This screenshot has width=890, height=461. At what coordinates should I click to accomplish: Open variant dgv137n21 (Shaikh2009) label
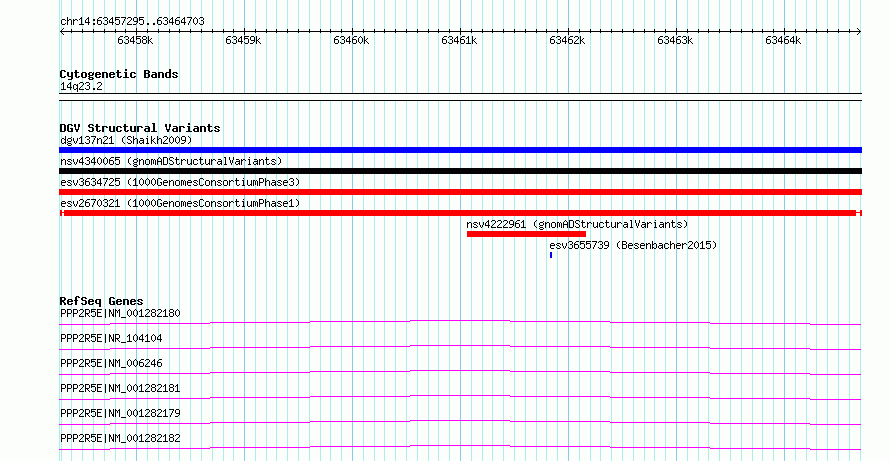coord(126,140)
